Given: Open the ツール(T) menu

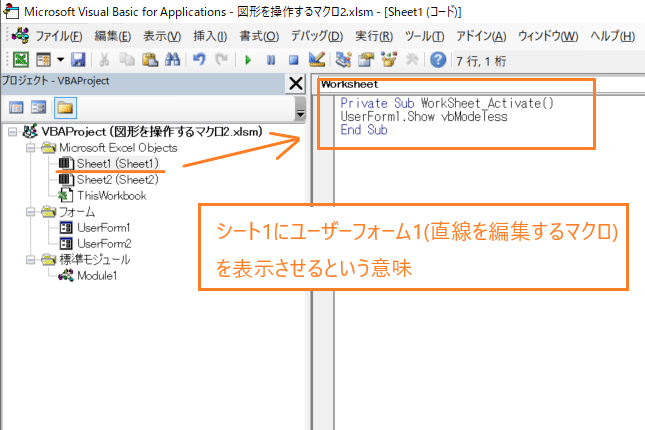Looking at the screenshot, I should pos(425,37).
